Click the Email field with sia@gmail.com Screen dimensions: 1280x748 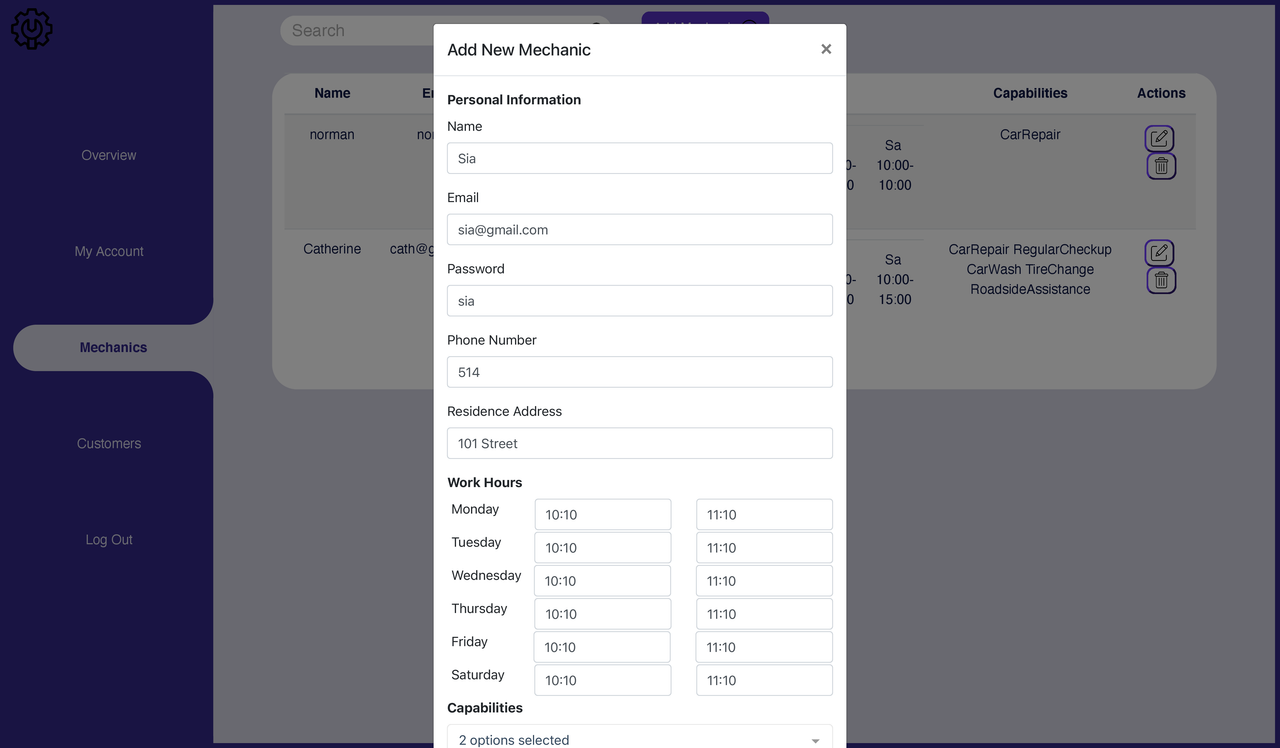(x=639, y=229)
